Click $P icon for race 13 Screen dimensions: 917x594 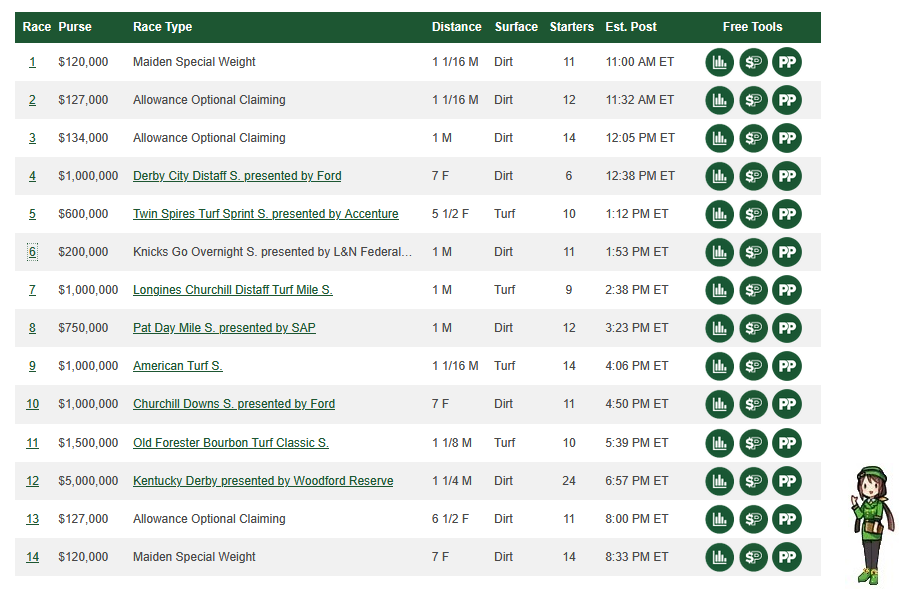(x=753, y=519)
